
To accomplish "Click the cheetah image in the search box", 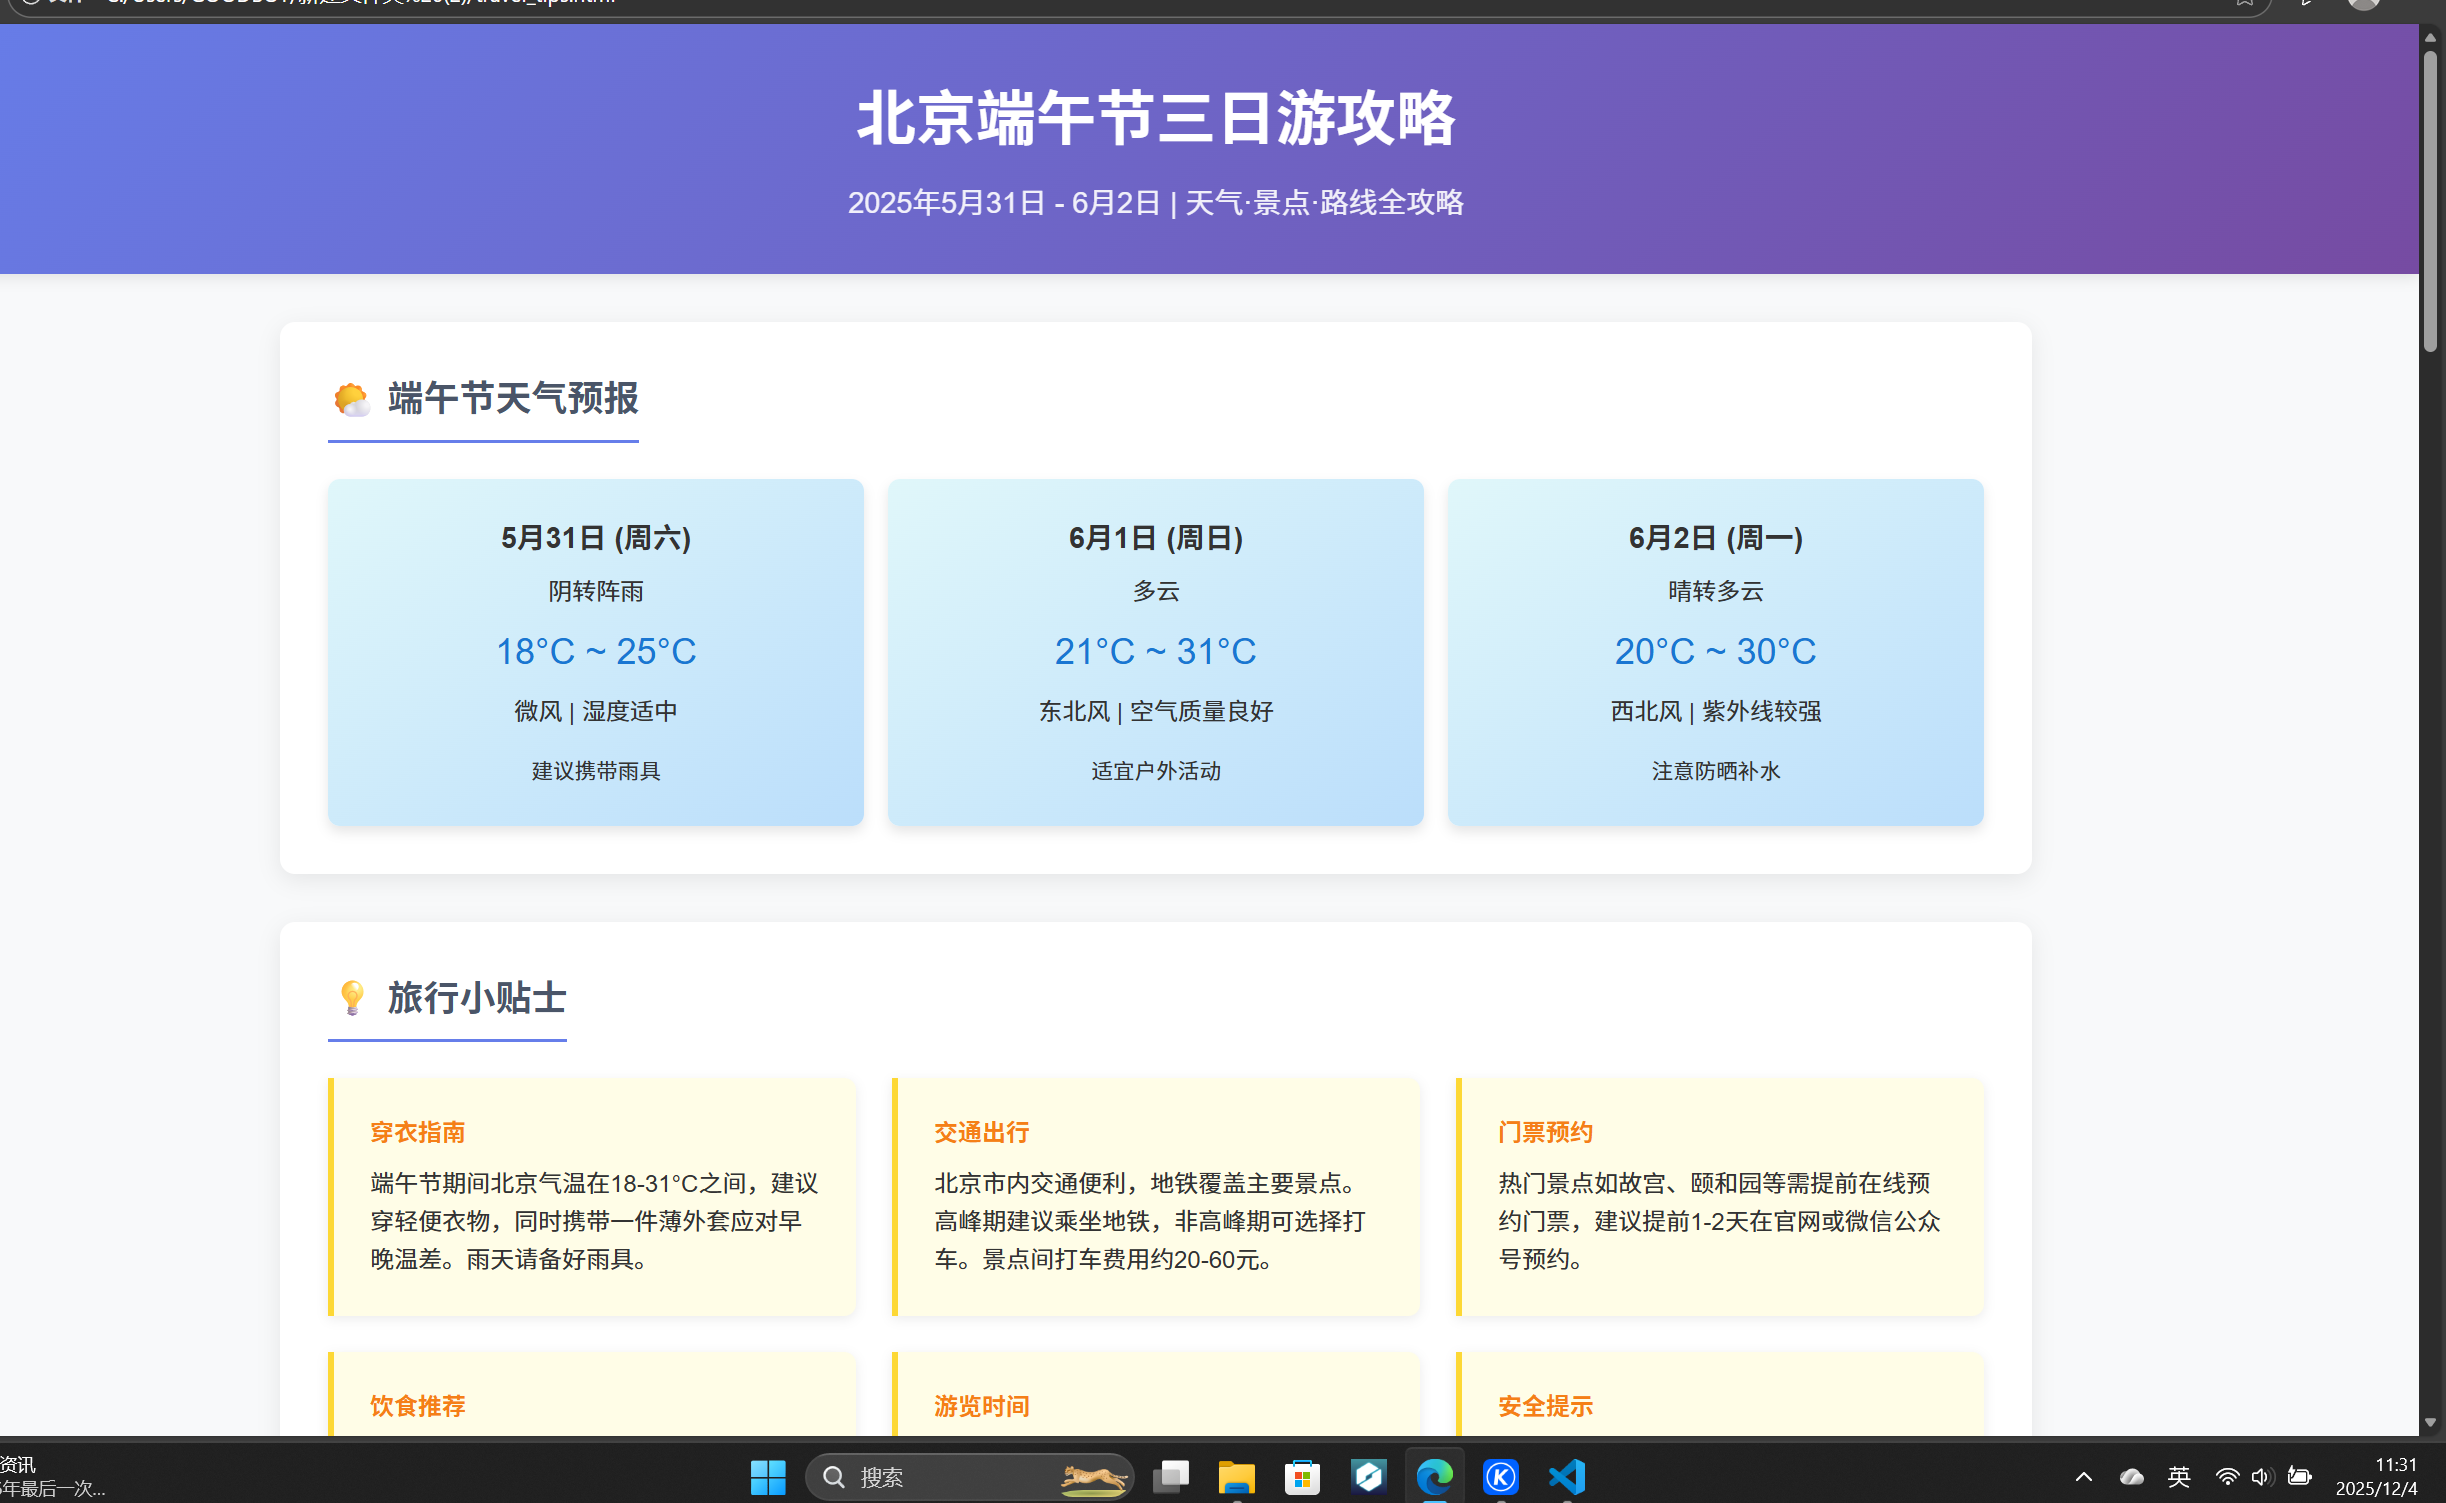I will point(1093,1478).
